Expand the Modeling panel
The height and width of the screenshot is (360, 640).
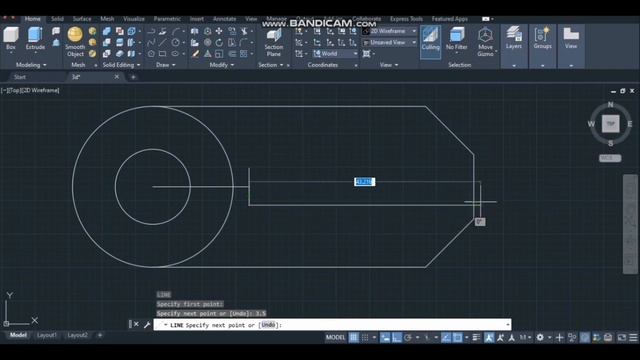(31, 65)
